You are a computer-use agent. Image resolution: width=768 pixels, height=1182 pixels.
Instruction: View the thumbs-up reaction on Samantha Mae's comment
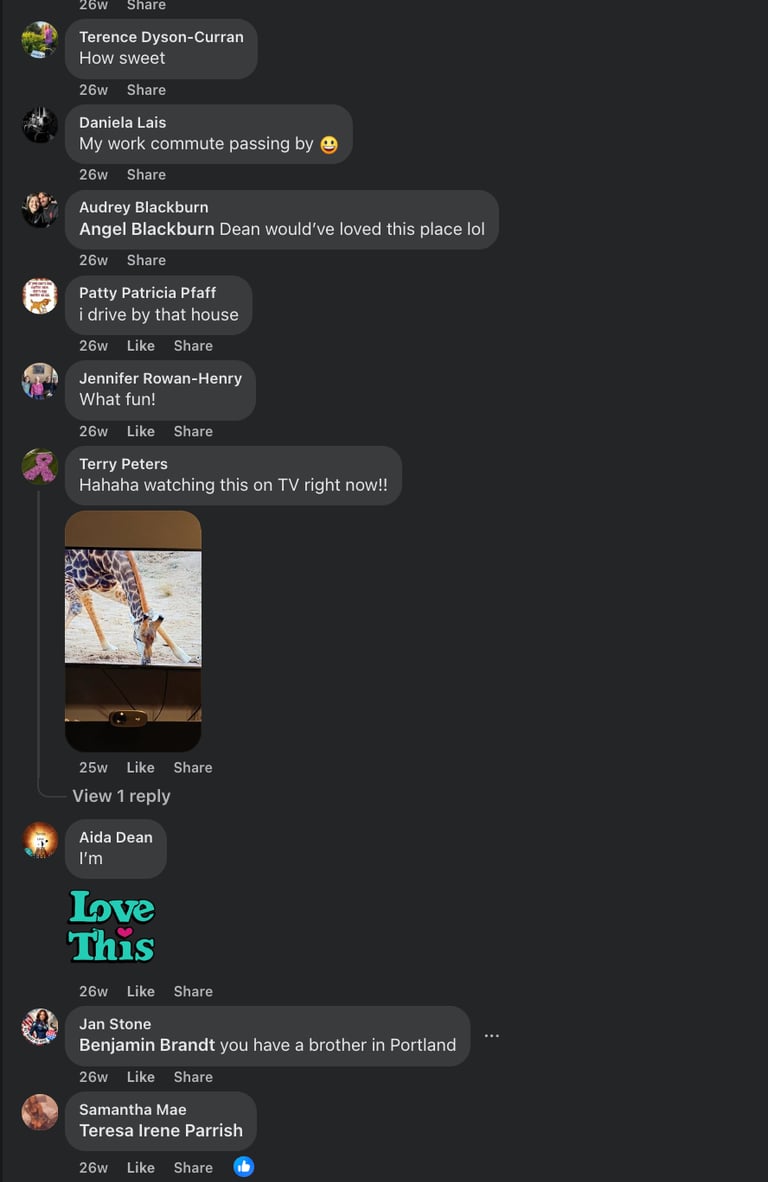(x=243, y=1167)
